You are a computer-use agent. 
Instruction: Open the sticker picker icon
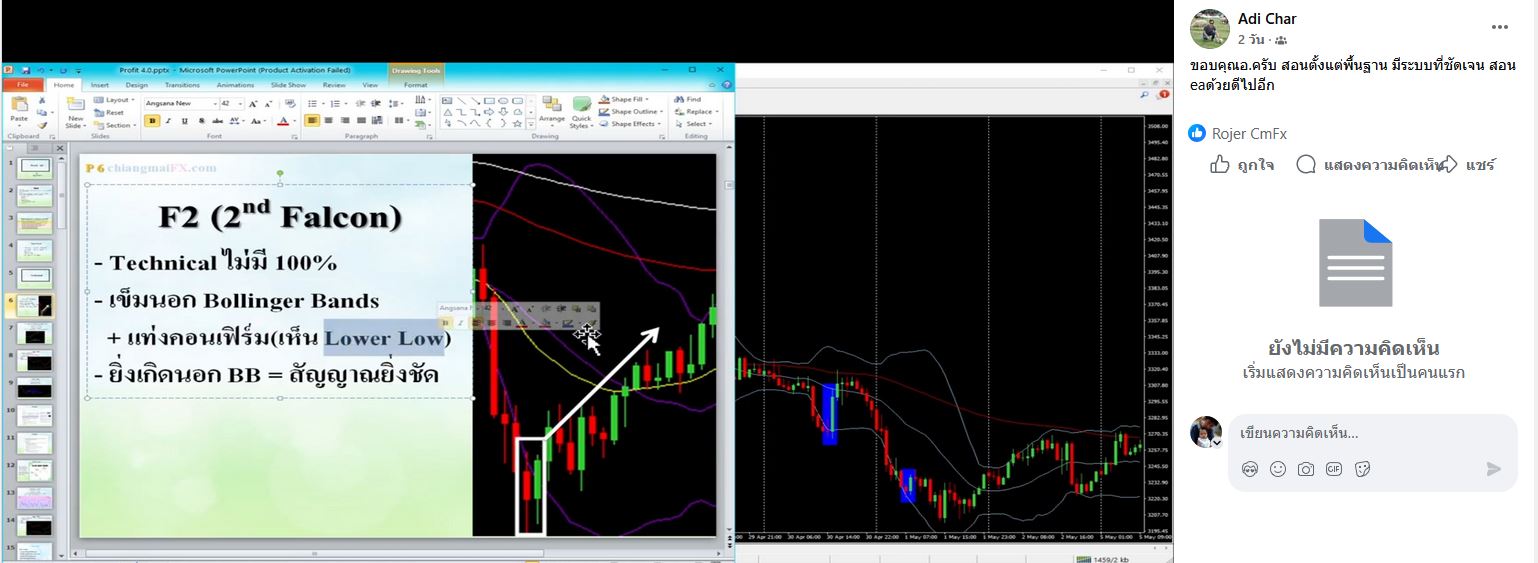pyautogui.click(x=1361, y=469)
